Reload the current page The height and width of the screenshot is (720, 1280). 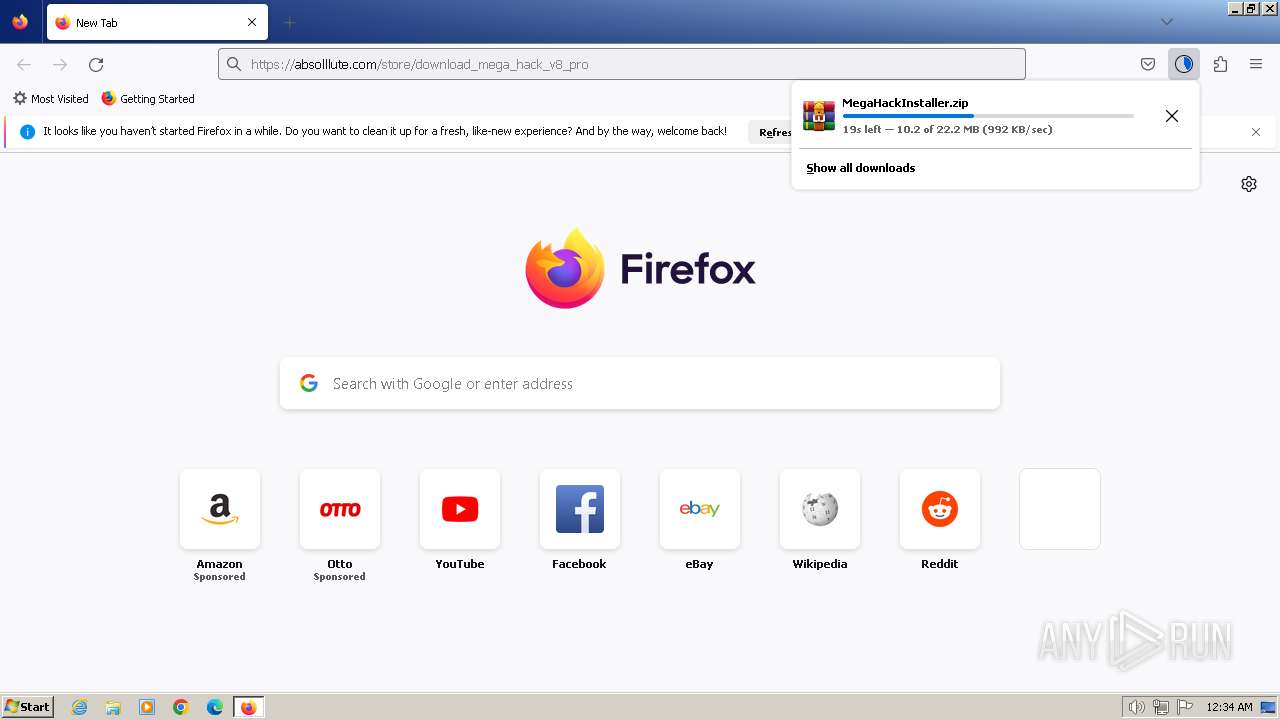point(96,64)
